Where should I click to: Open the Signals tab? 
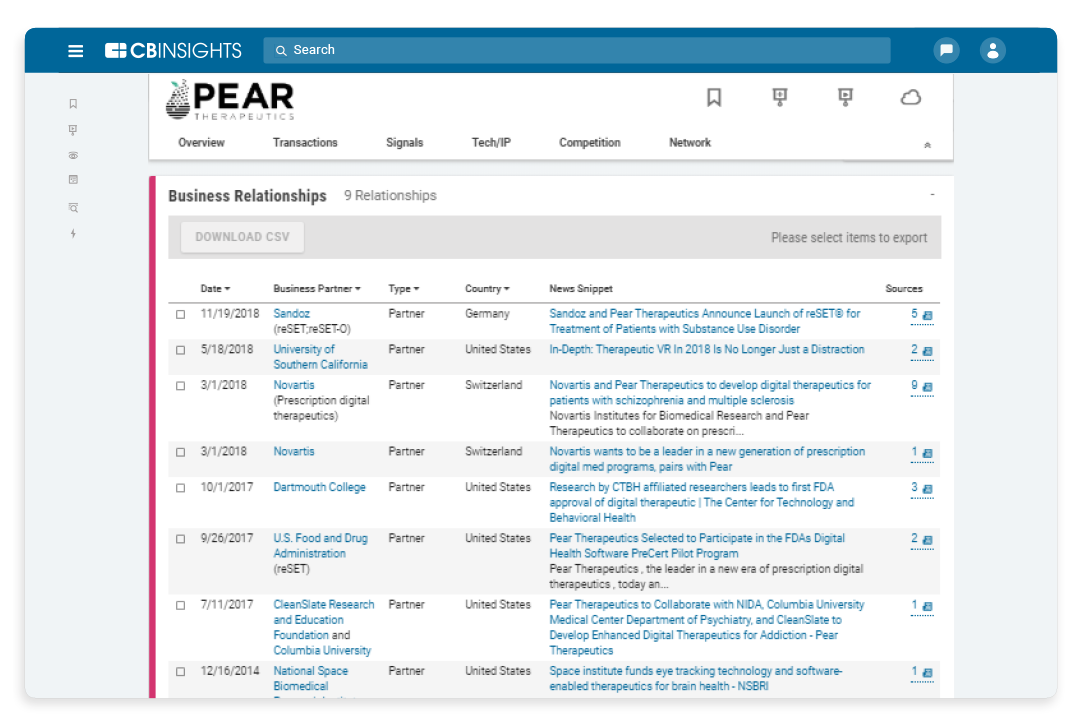tap(404, 143)
